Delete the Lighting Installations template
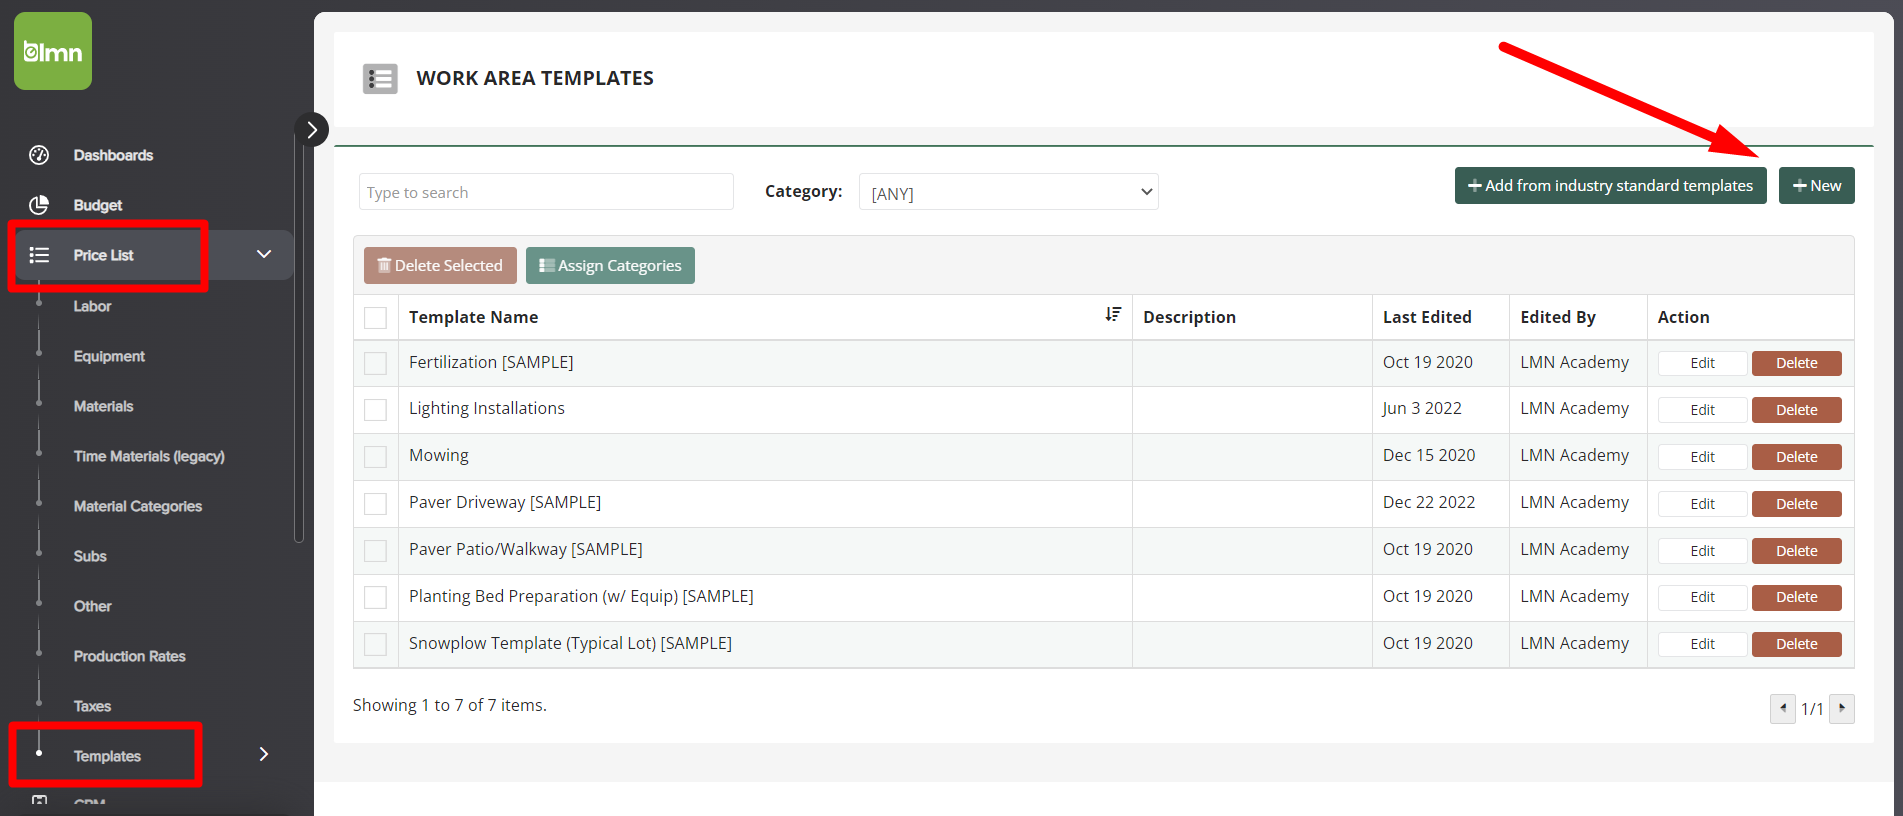Image resolution: width=1903 pixels, height=816 pixels. click(1796, 410)
